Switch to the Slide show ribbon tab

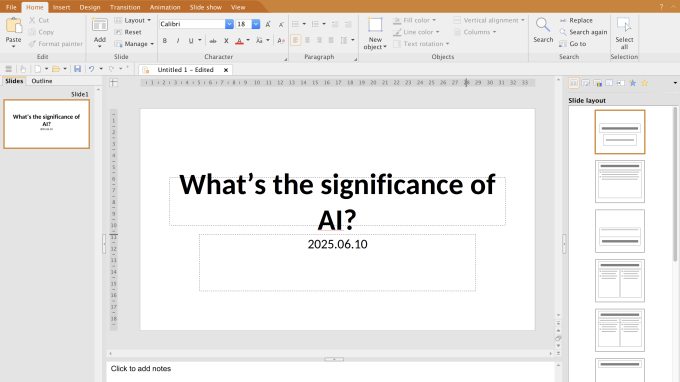[x=206, y=7]
